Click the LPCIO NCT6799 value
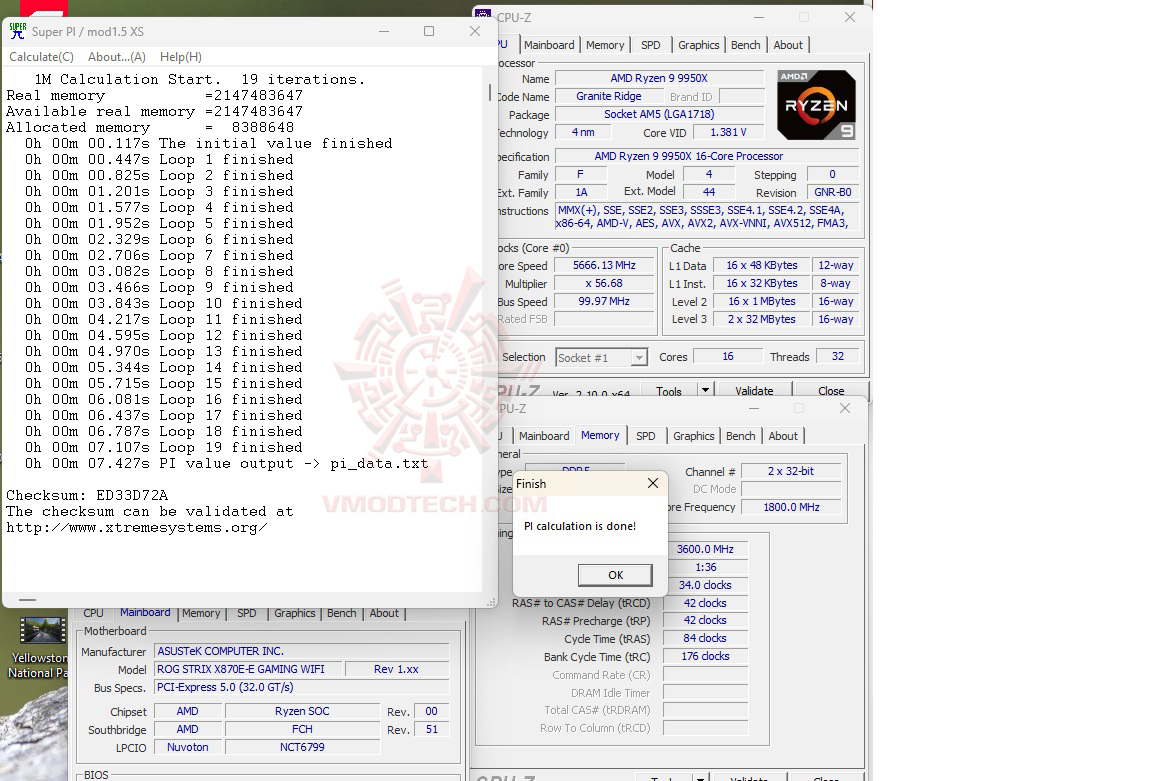The height and width of the screenshot is (781, 1152). [302, 747]
